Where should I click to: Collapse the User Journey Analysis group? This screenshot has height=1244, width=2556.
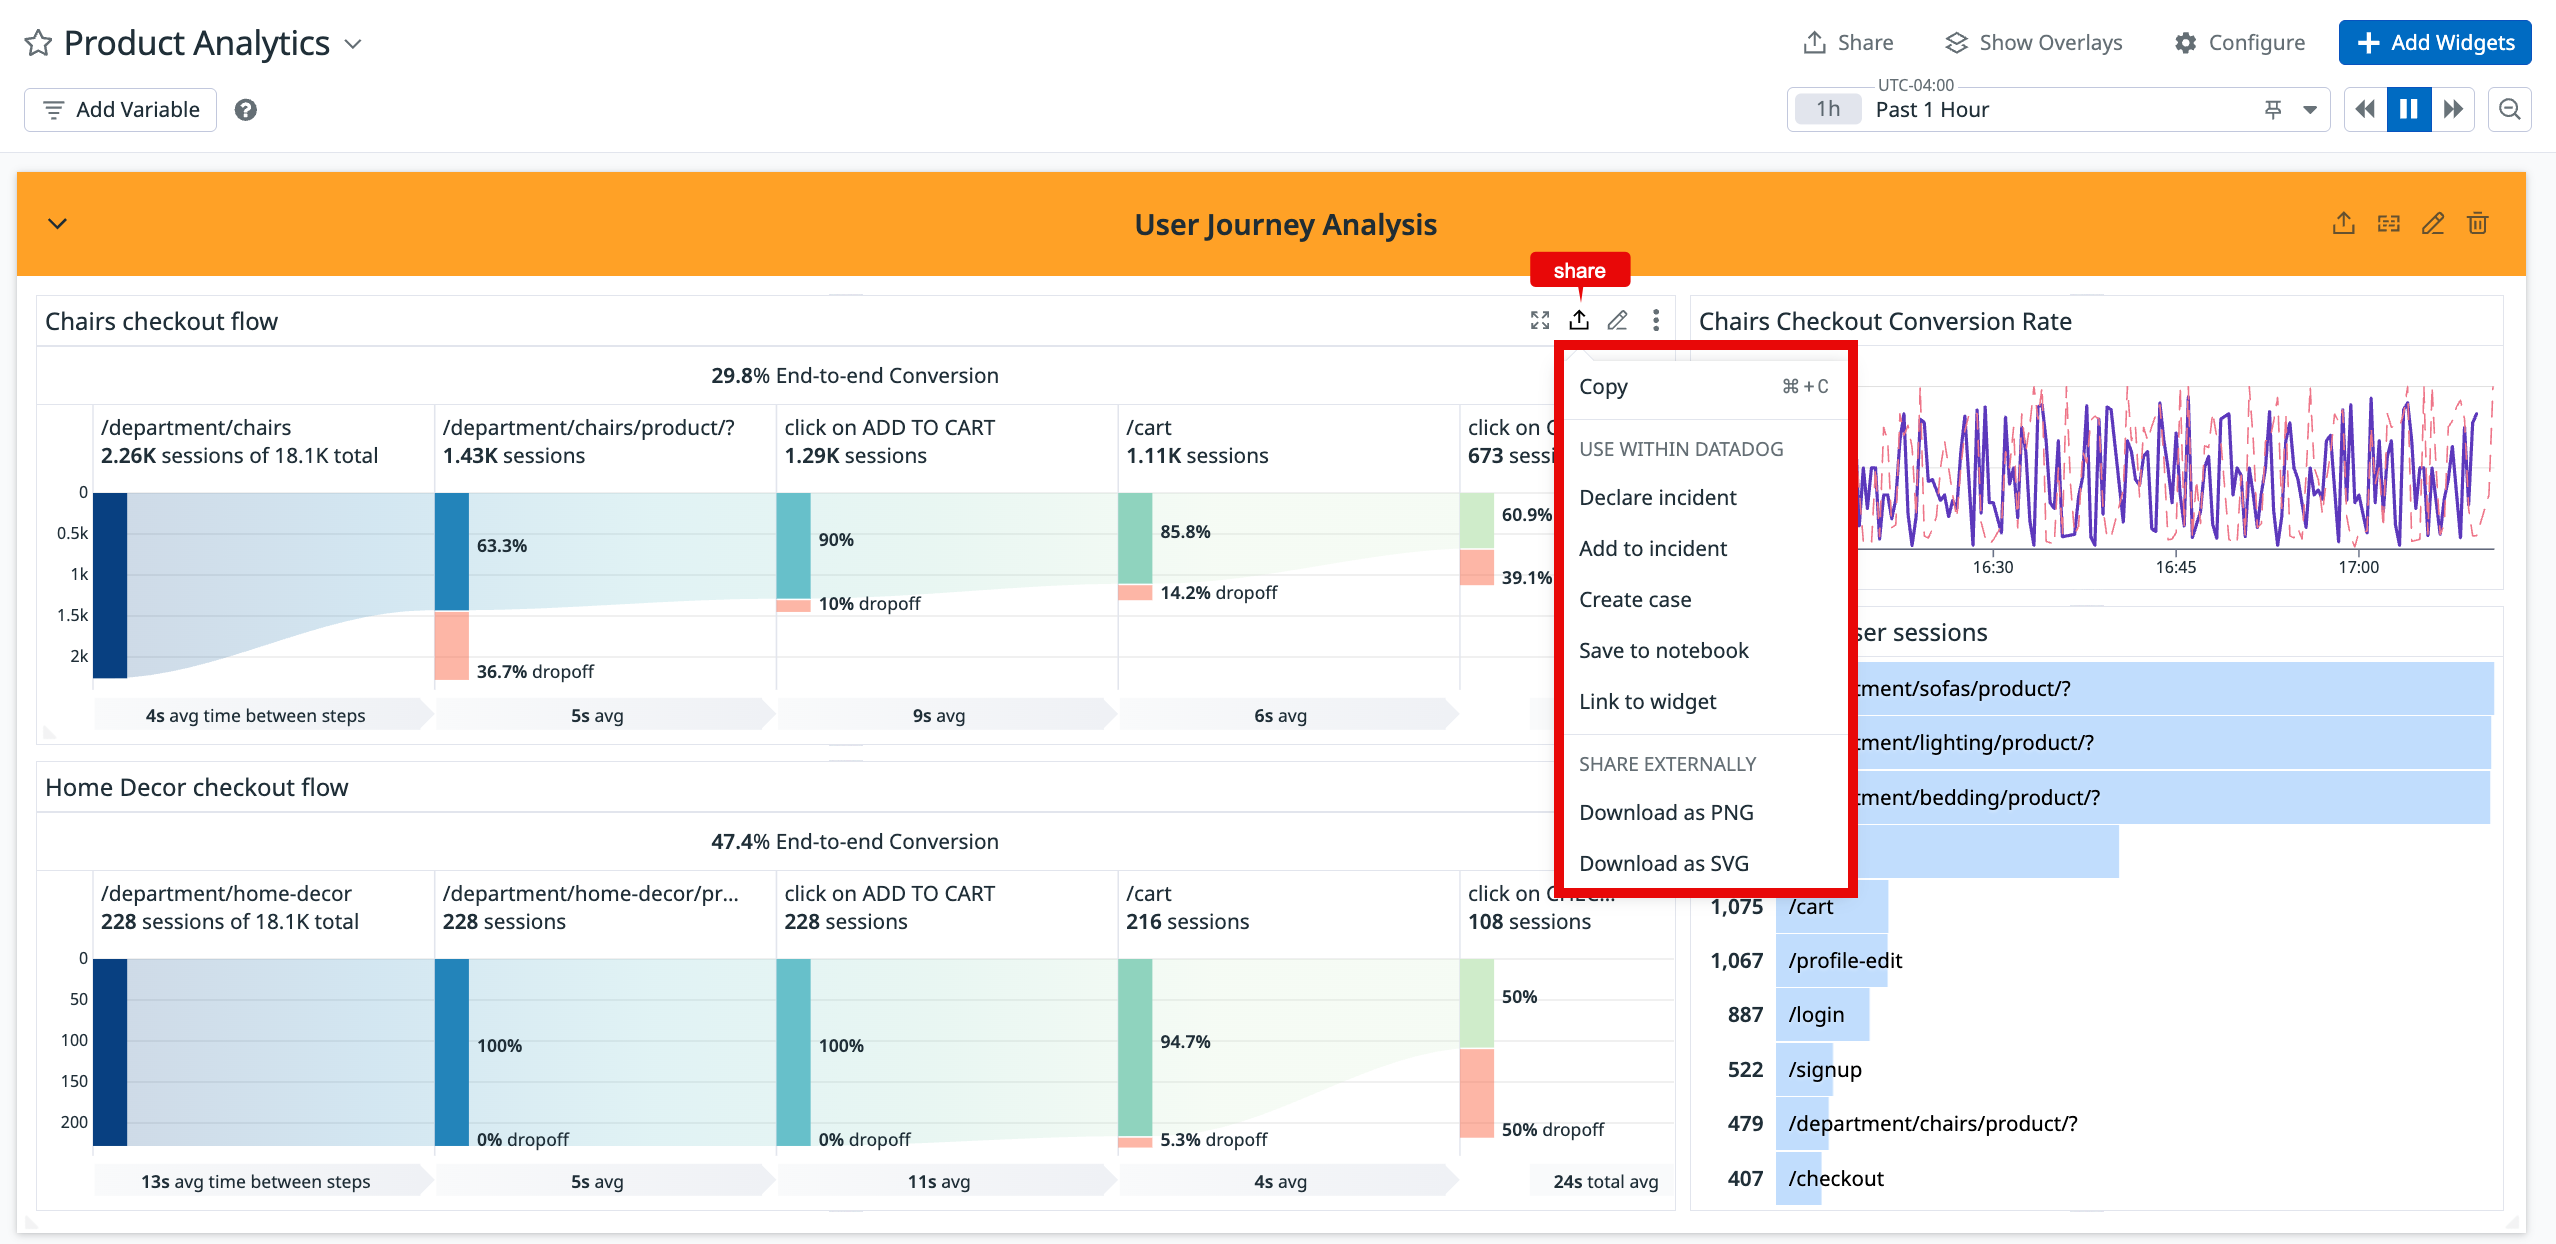58,224
